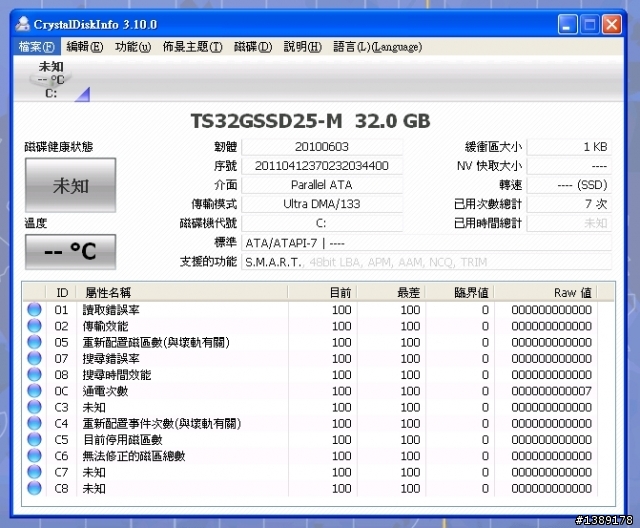The width and height of the screenshot is (640, 528).
Task: Click the serial number field 20110412370232034400
Action: [322, 166]
